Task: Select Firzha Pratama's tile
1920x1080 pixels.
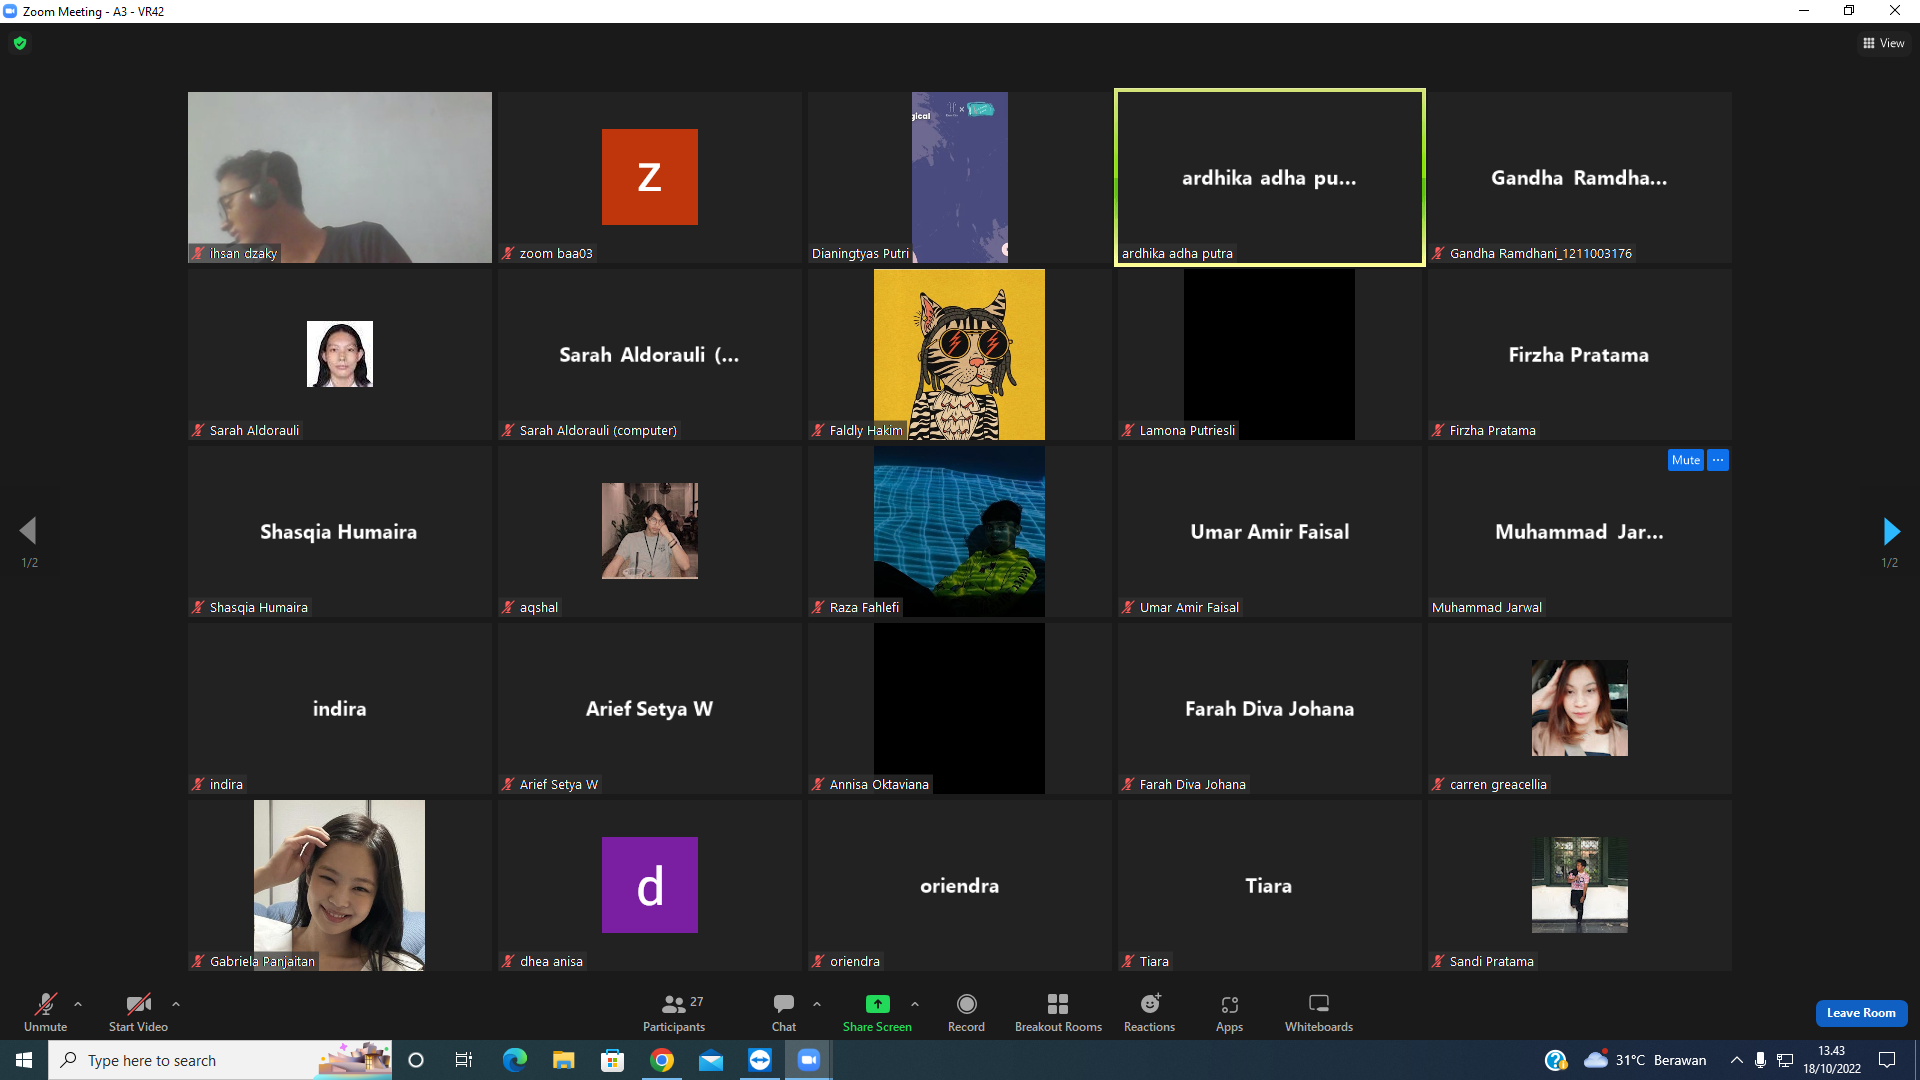Action: (1580, 354)
